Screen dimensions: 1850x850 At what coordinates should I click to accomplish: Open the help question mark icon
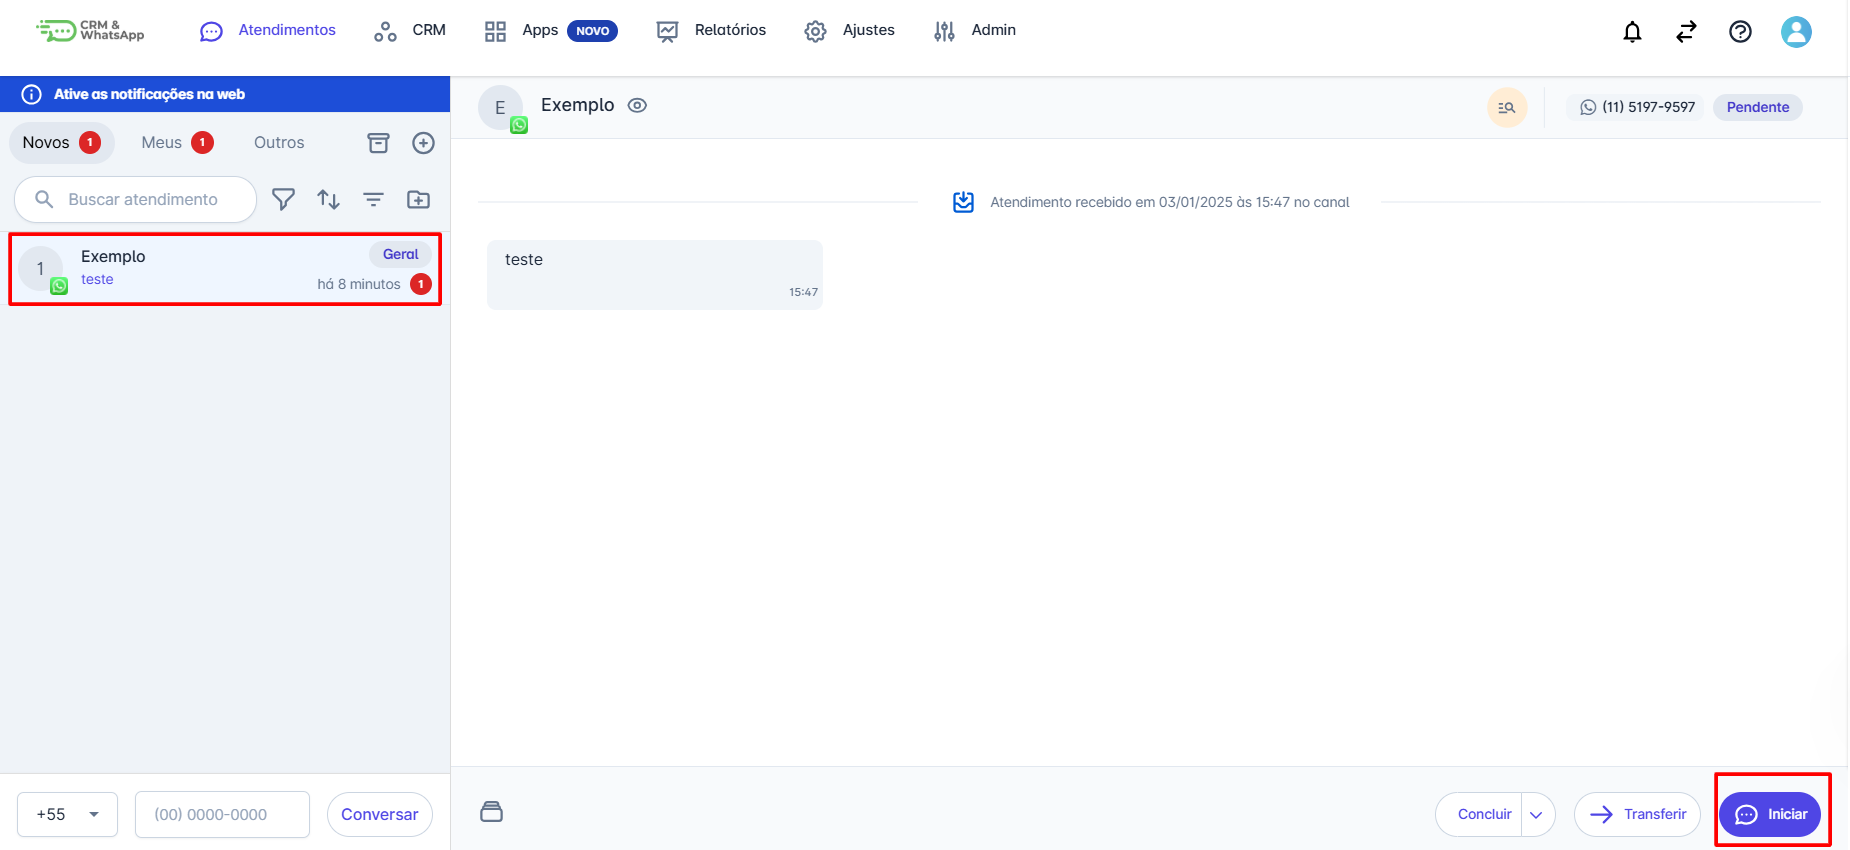[x=1740, y=32]
